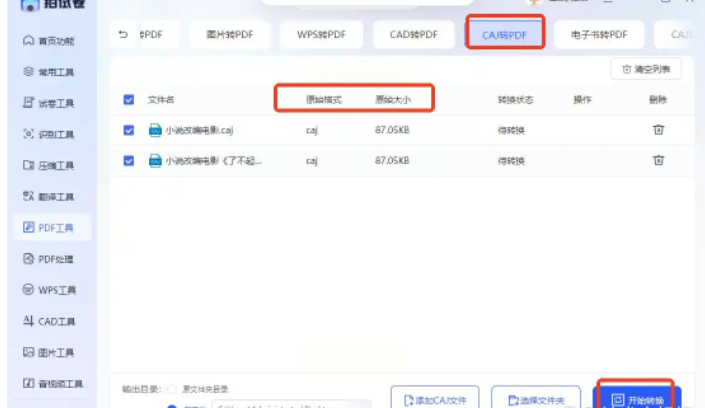Click the 87.05KB size of 小说改编电影.caj
This screenshot has height=408, width=705.
pyautogui.click(x=392, y=130)
